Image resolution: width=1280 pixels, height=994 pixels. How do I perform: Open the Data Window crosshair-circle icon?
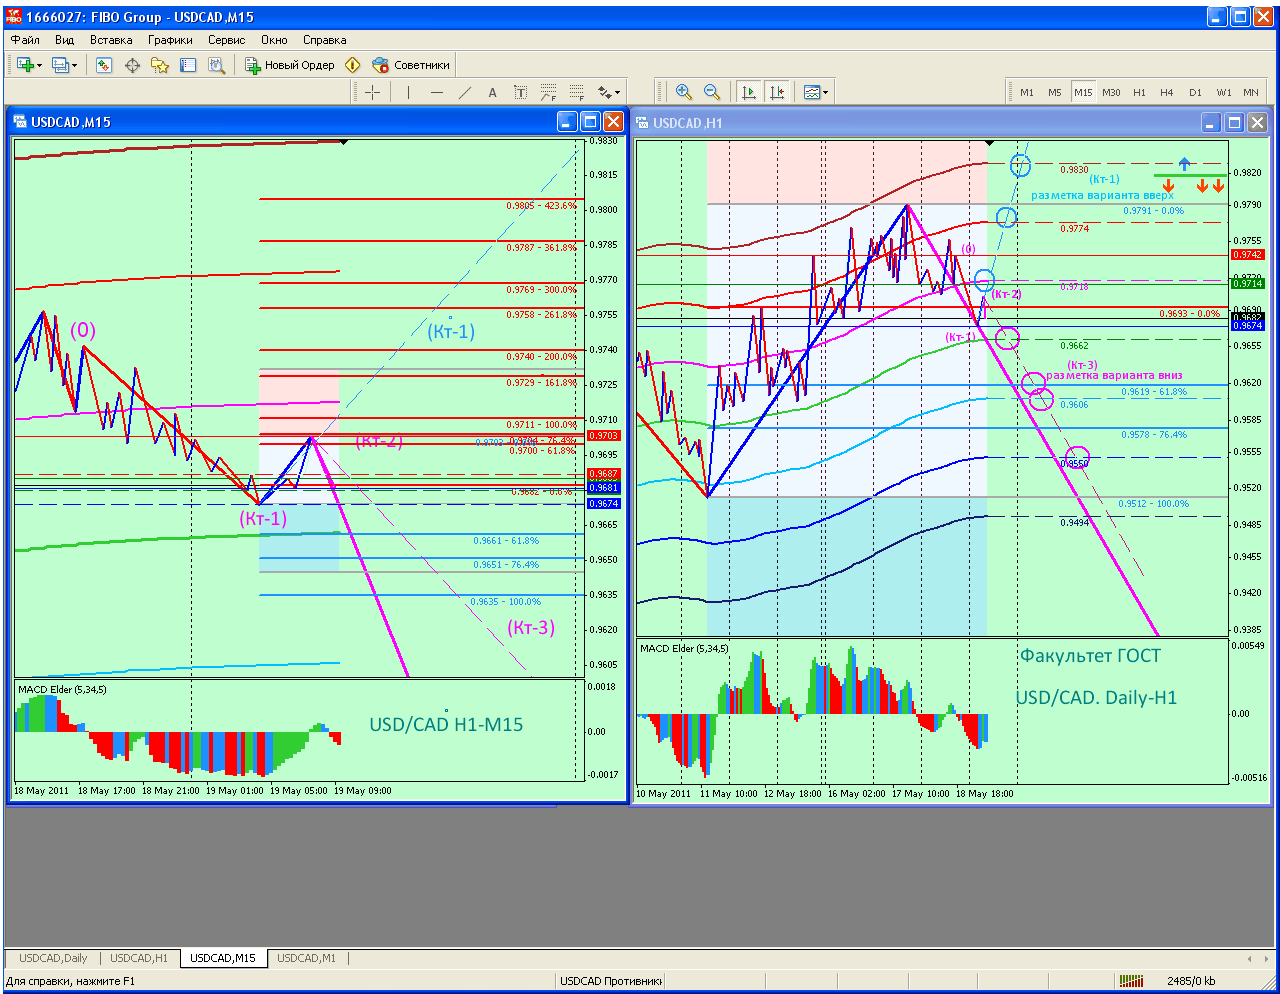132,65
